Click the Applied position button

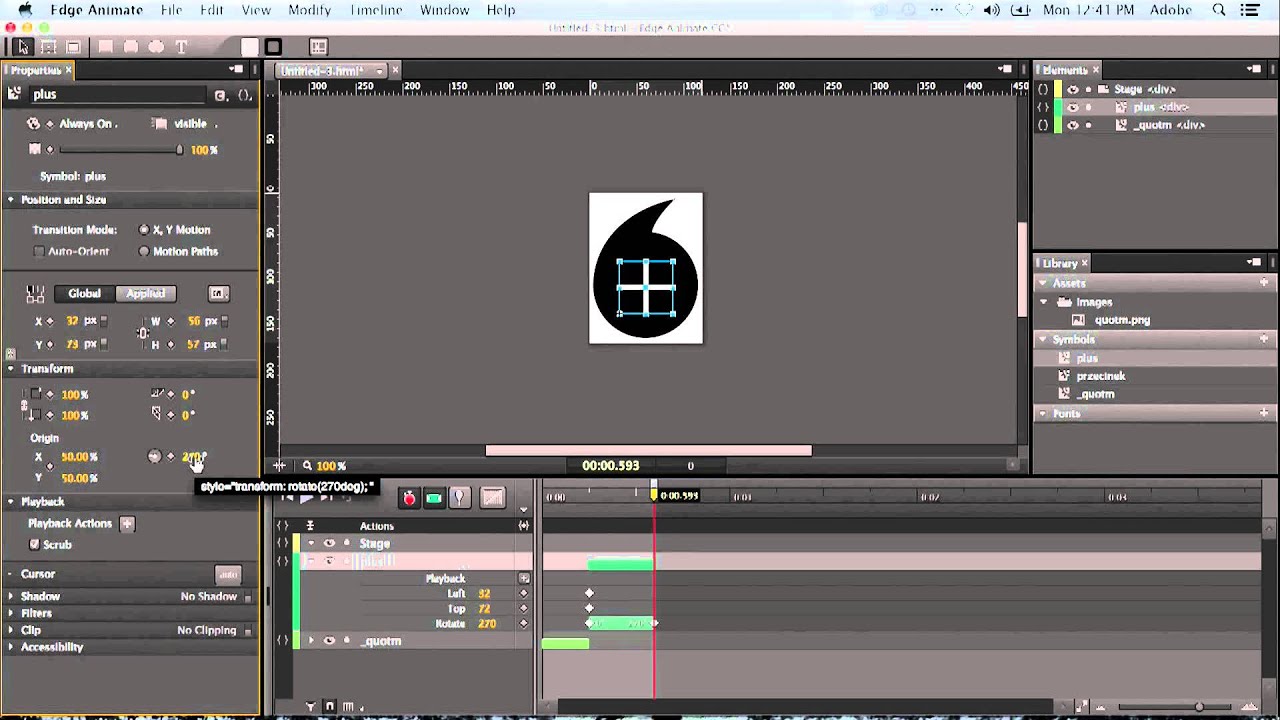click(146, 293)
